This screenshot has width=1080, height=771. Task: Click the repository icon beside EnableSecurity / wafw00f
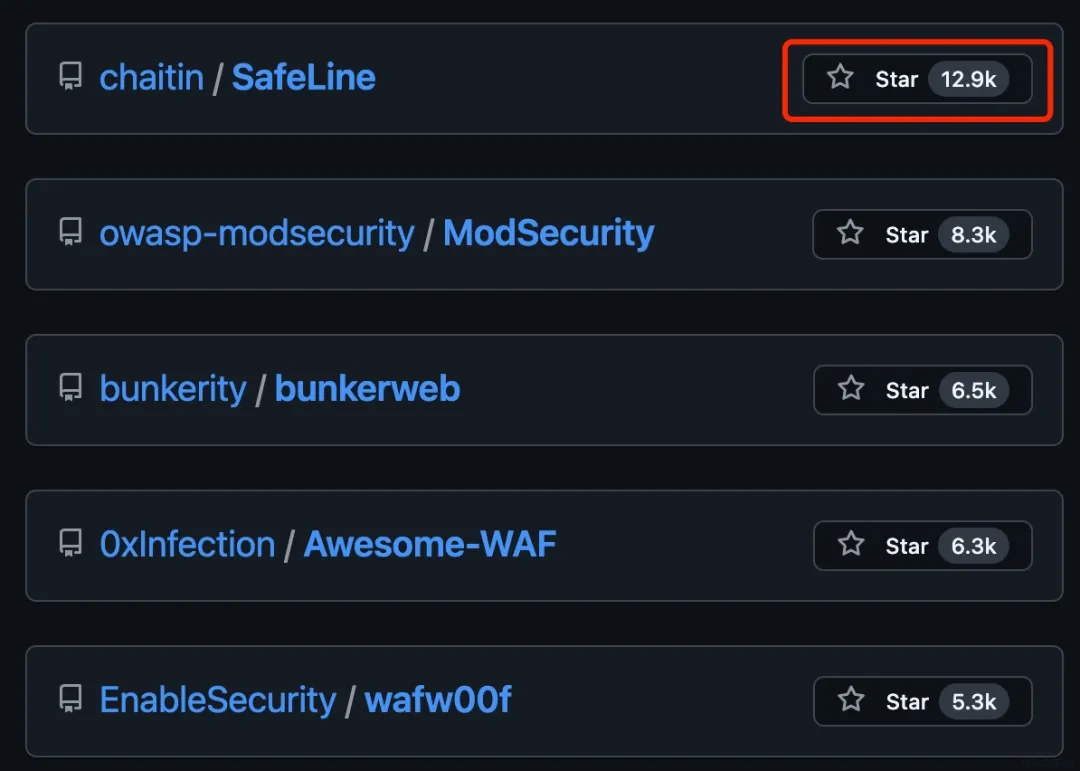tap(70, 700)
